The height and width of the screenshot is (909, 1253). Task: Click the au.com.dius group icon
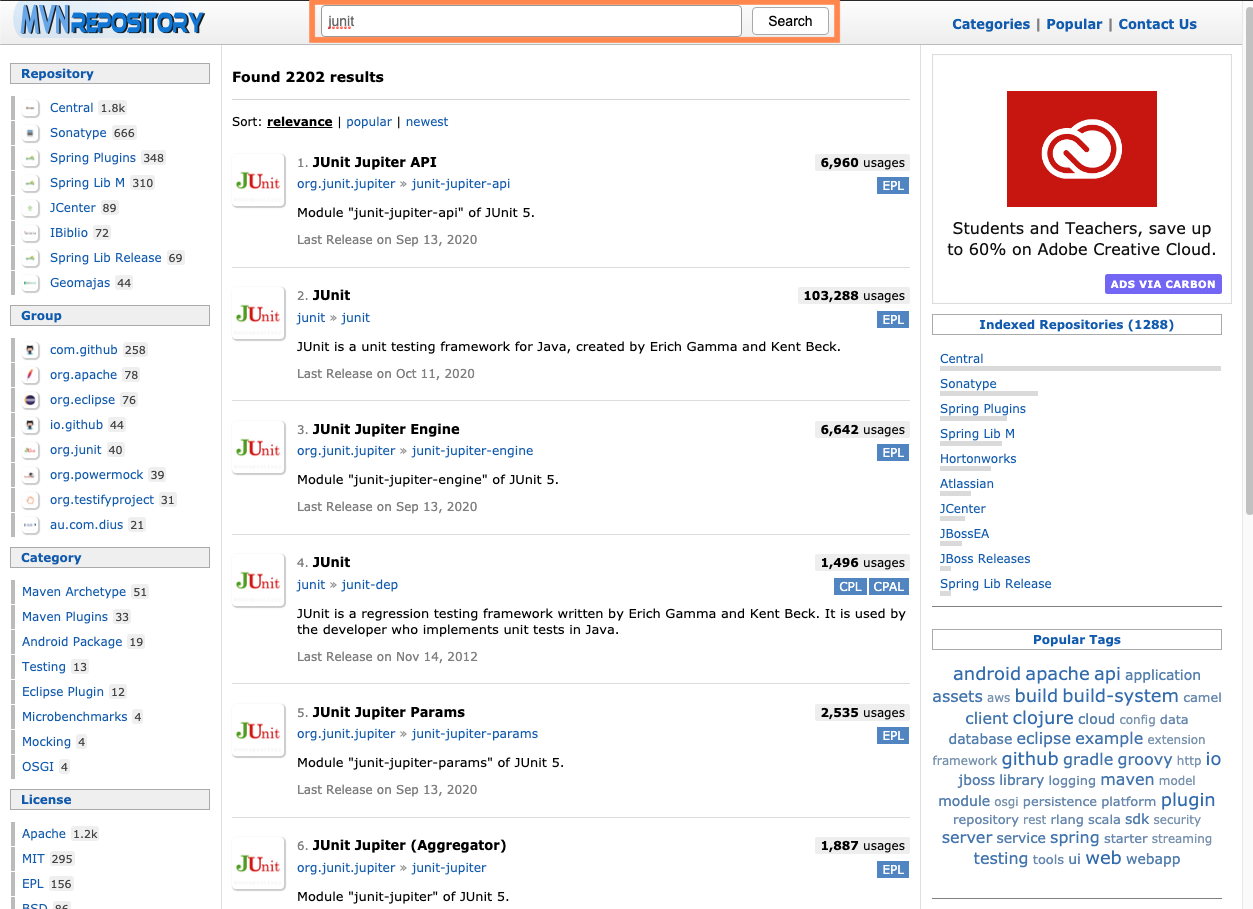click(30, 525)
